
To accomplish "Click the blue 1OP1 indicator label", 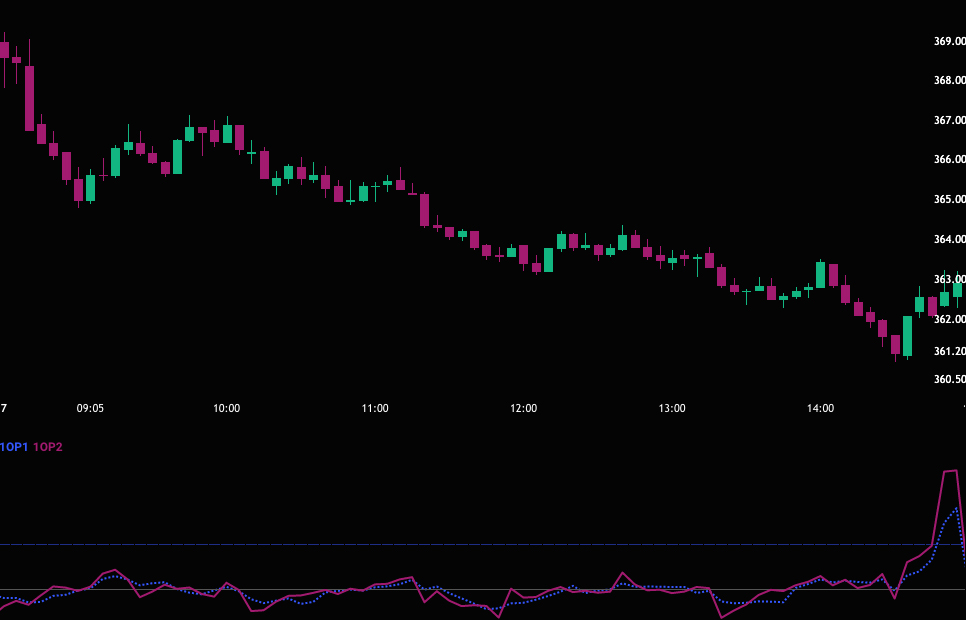I will [14, 447].
